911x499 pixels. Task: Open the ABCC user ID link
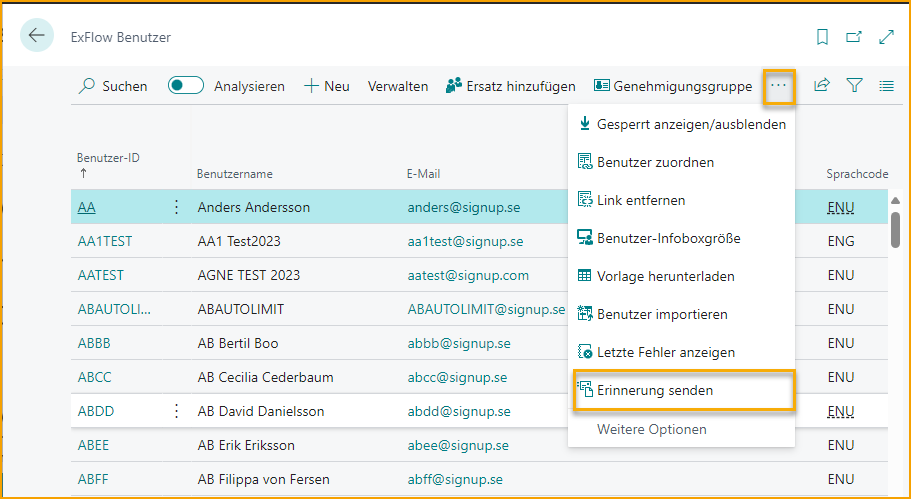94,377
